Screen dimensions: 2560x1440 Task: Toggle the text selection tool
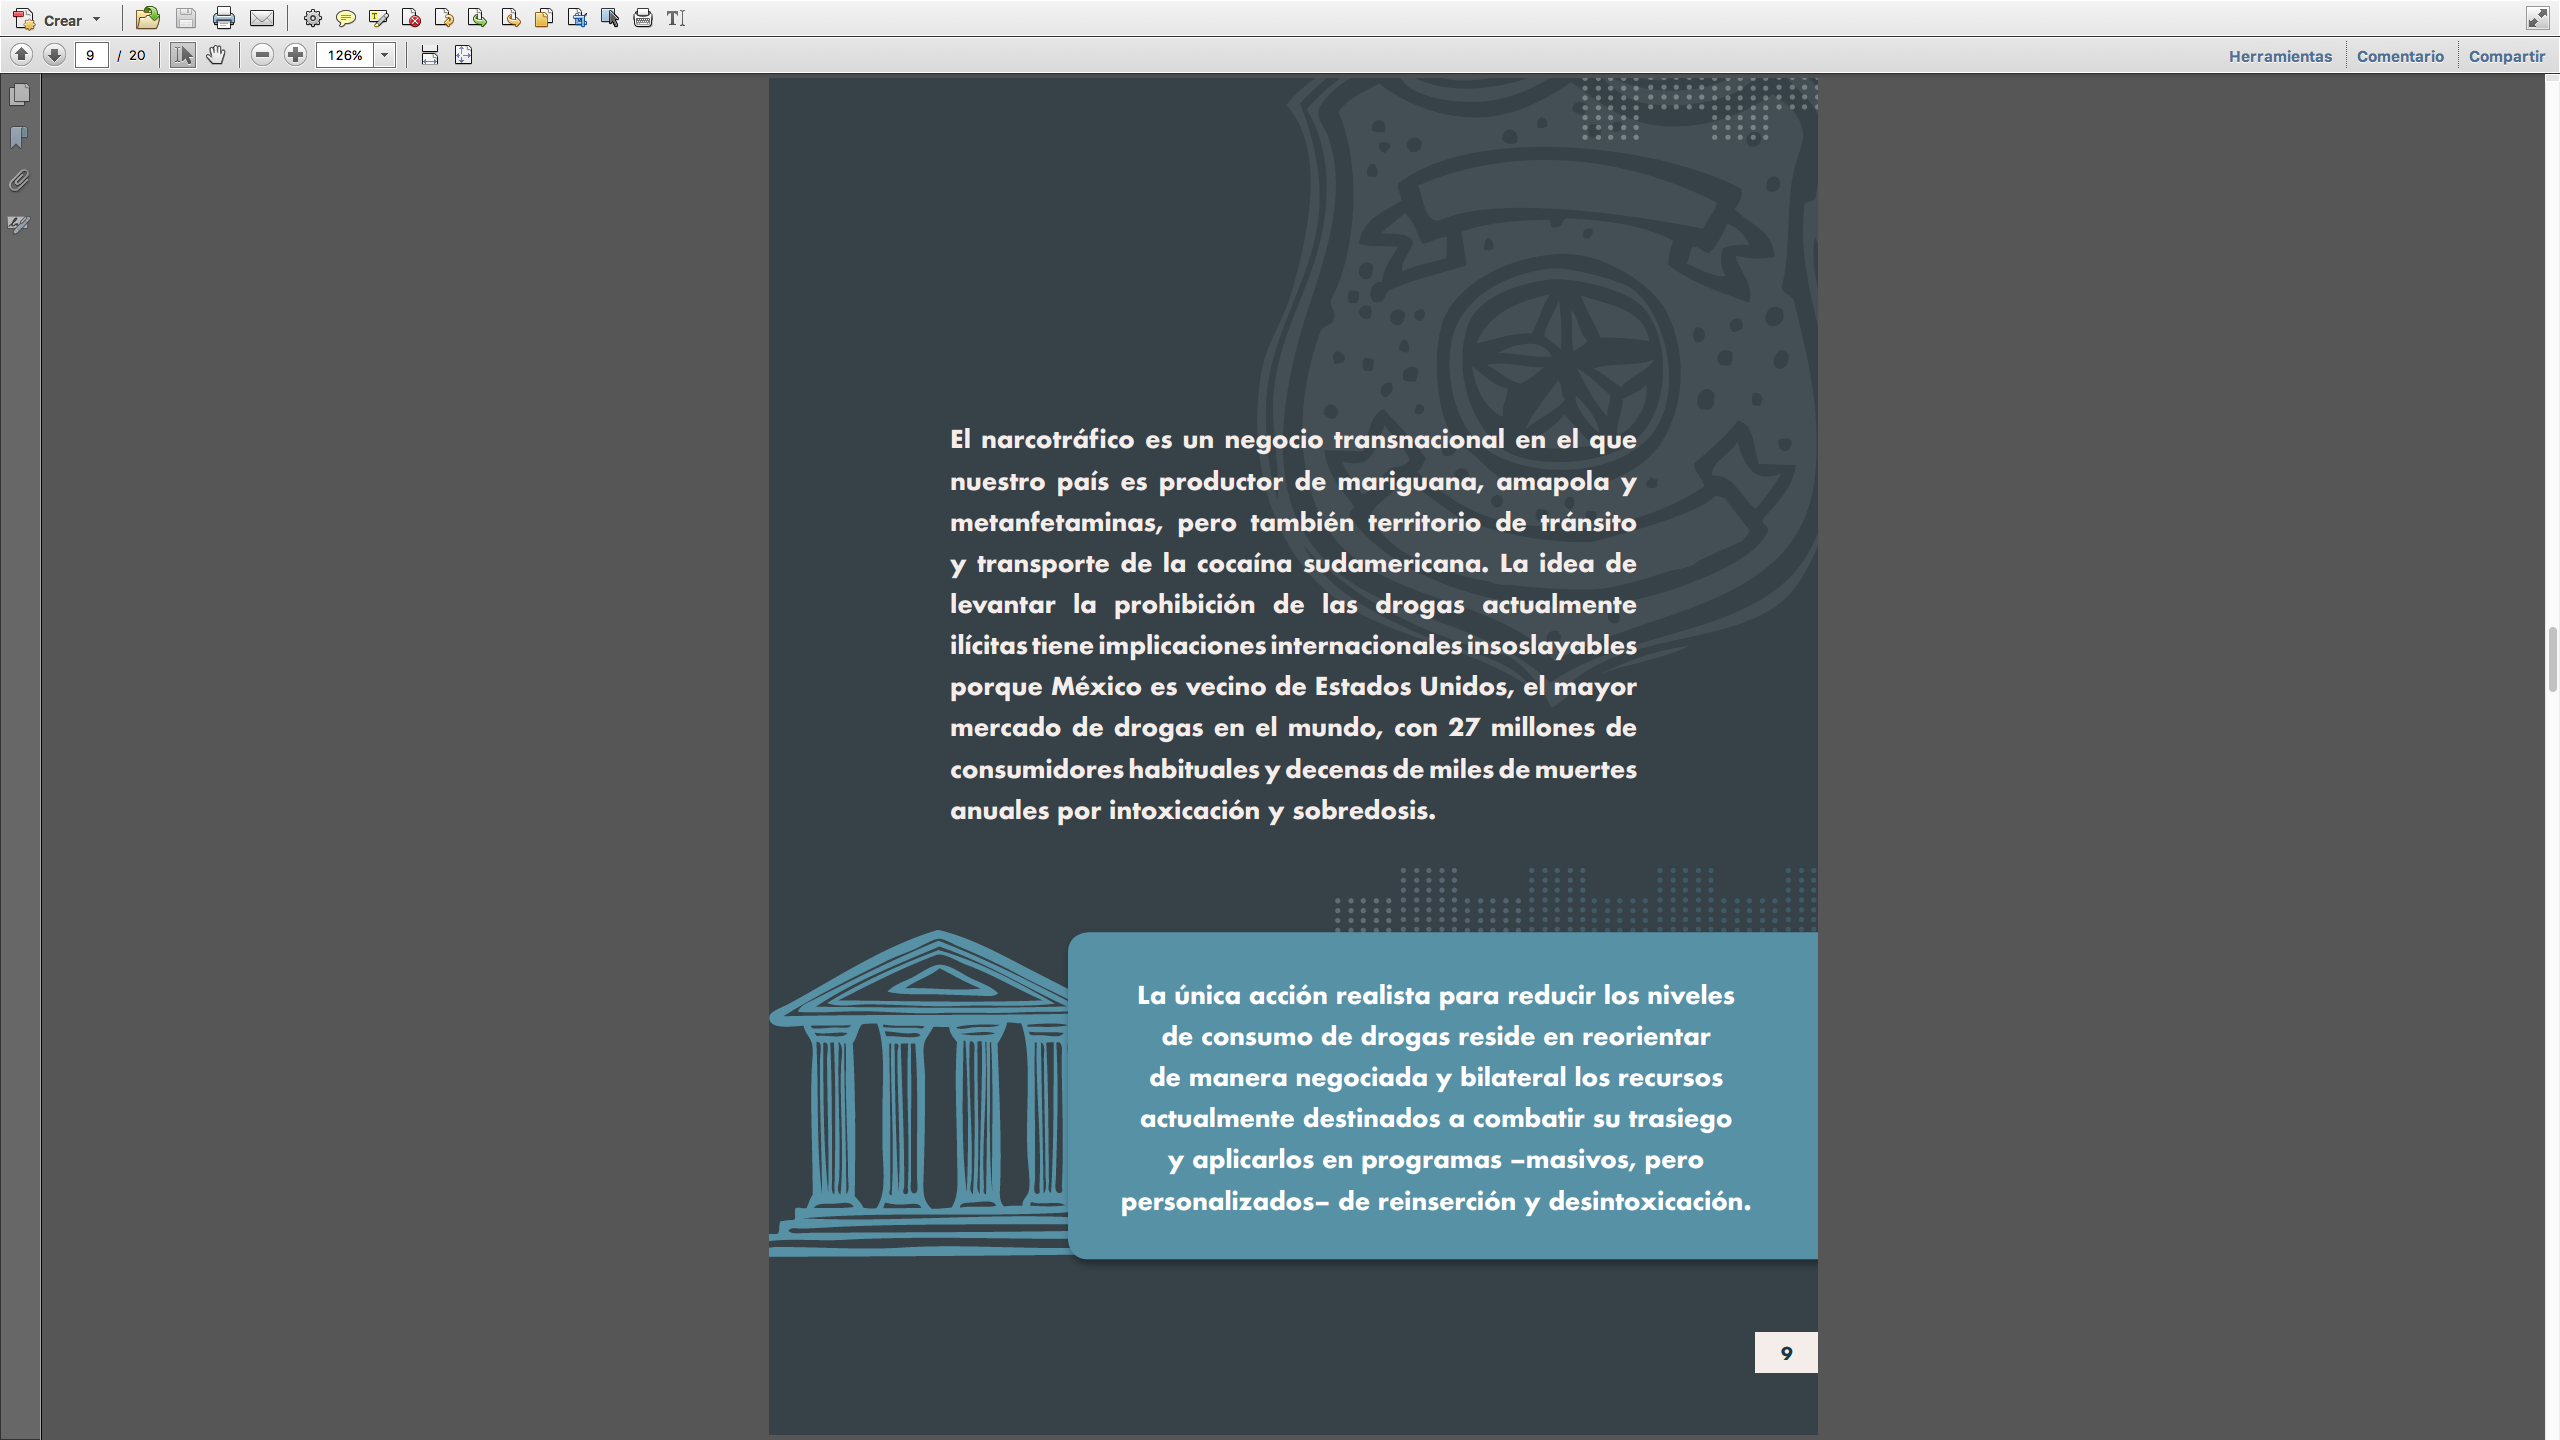182,55
